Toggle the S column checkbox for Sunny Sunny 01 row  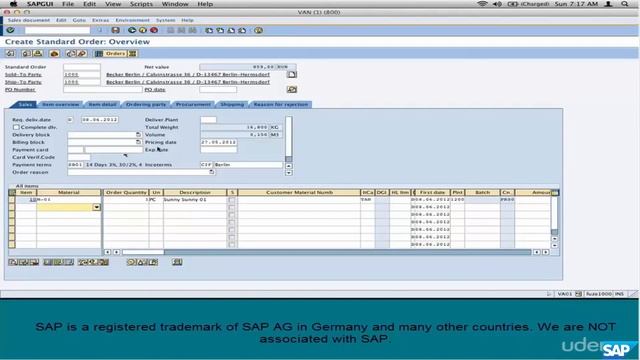(x=231, y=200)
